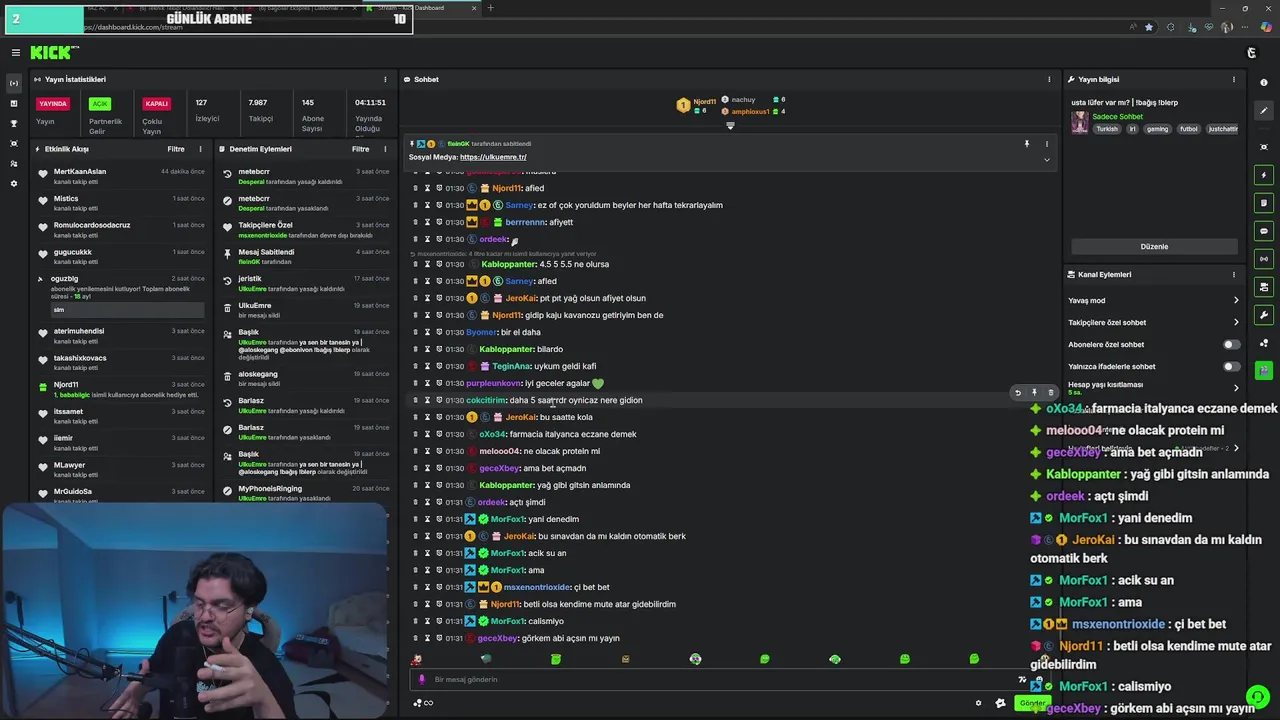
Task: Click amphioxus1 in the chat leaderboard
Action: 751,112
